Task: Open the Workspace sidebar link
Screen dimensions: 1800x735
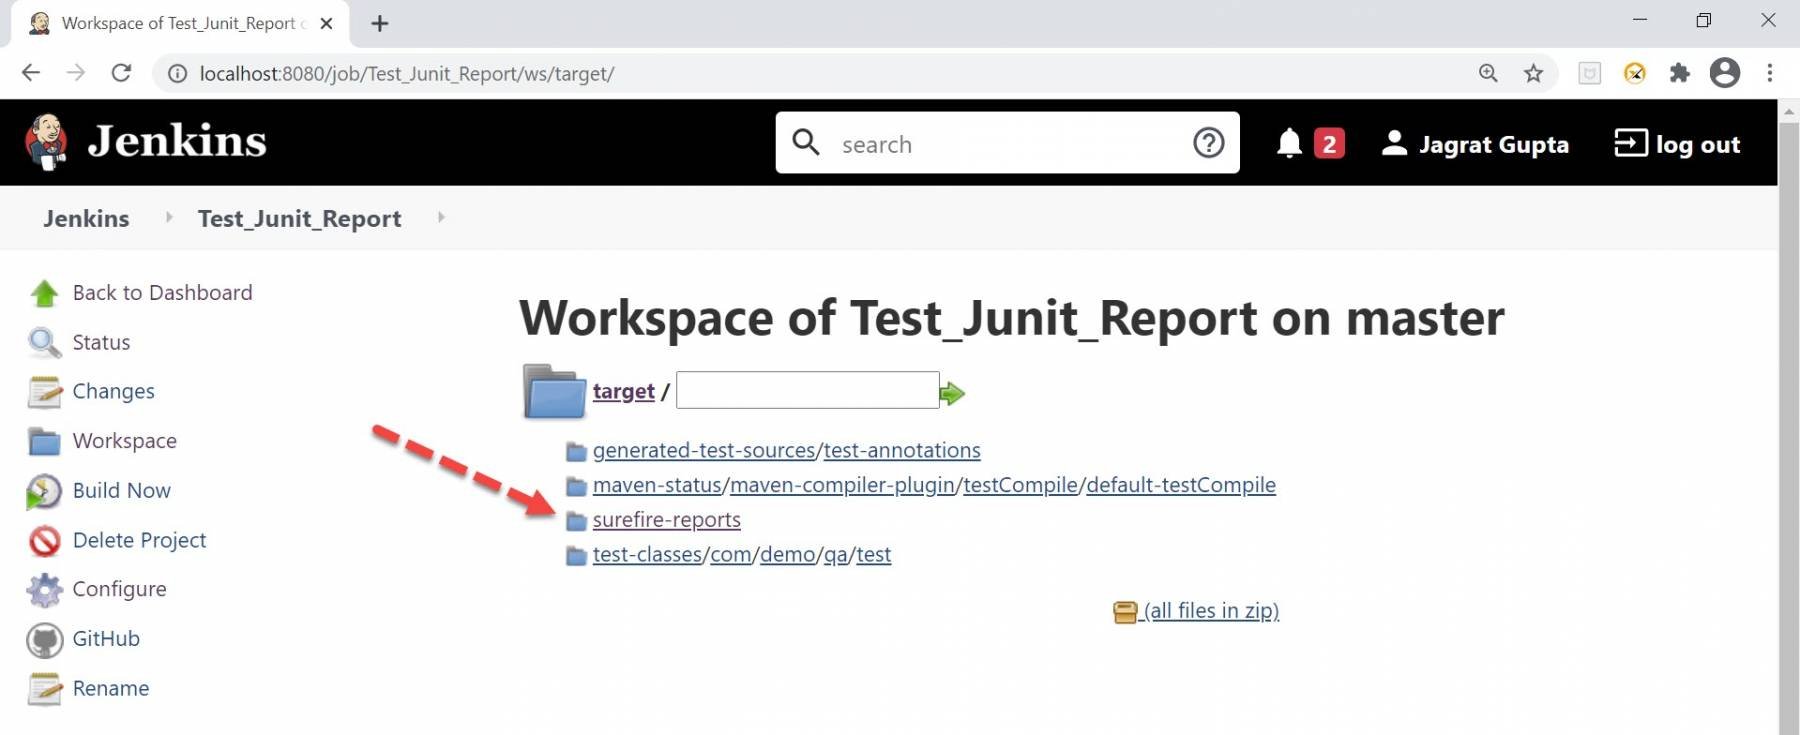Action: (x=124, y=442)
